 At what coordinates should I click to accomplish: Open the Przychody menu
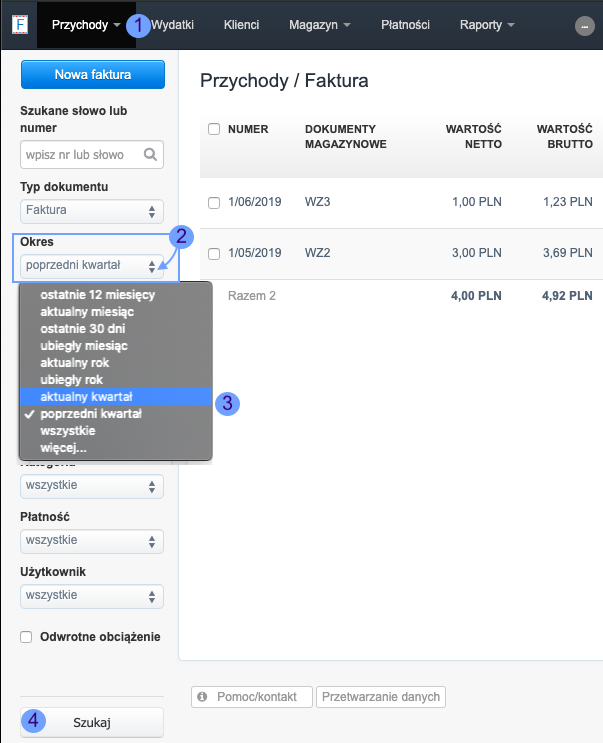(86, 25)
